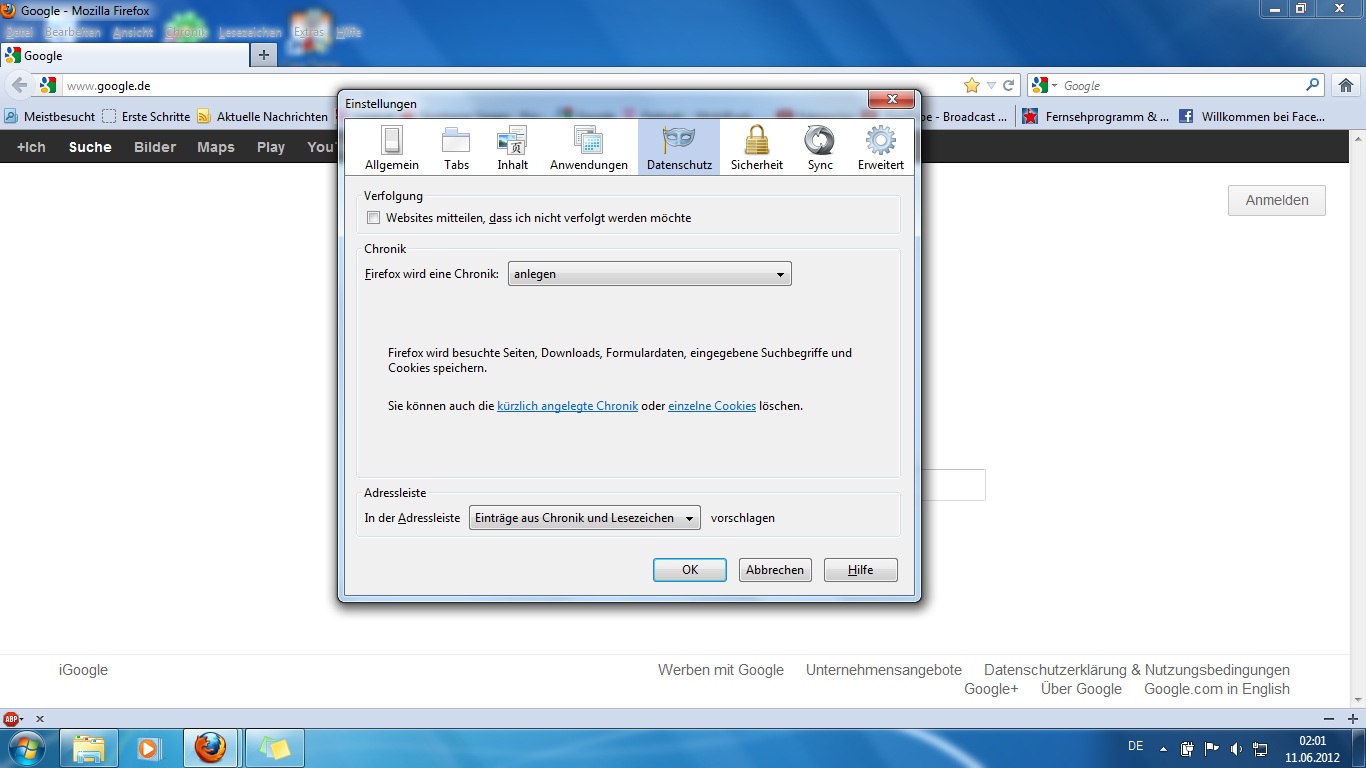Open the Tabs settings pane

click(456, 148)
